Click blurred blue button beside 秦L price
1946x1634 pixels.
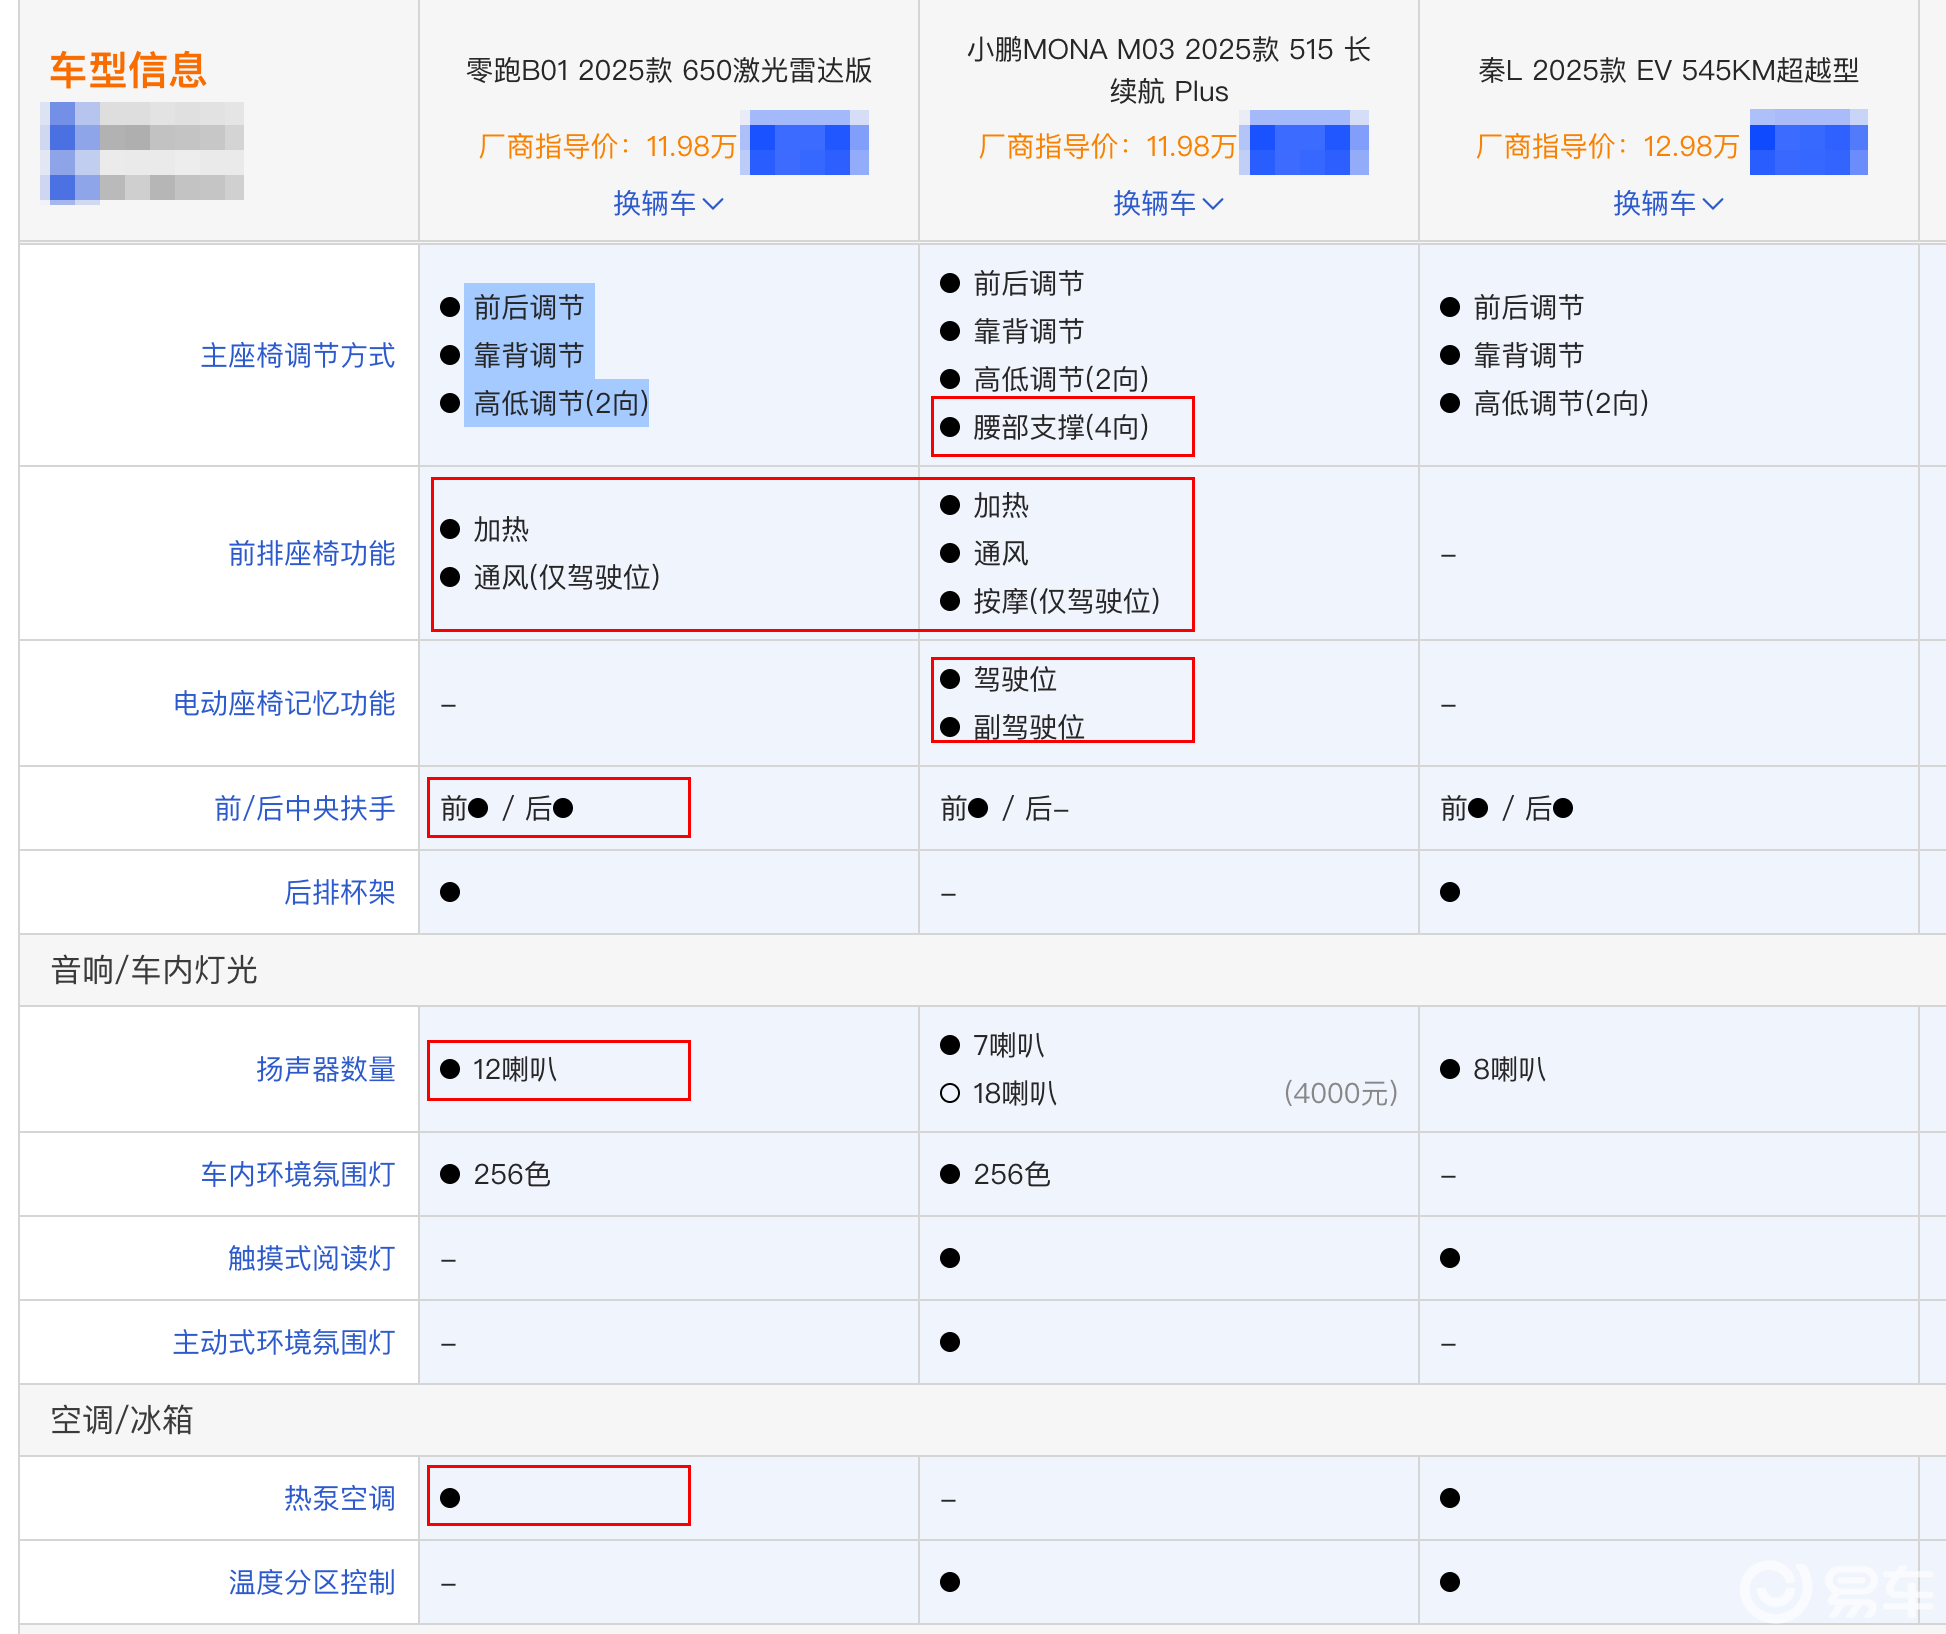coord(1807,145)
